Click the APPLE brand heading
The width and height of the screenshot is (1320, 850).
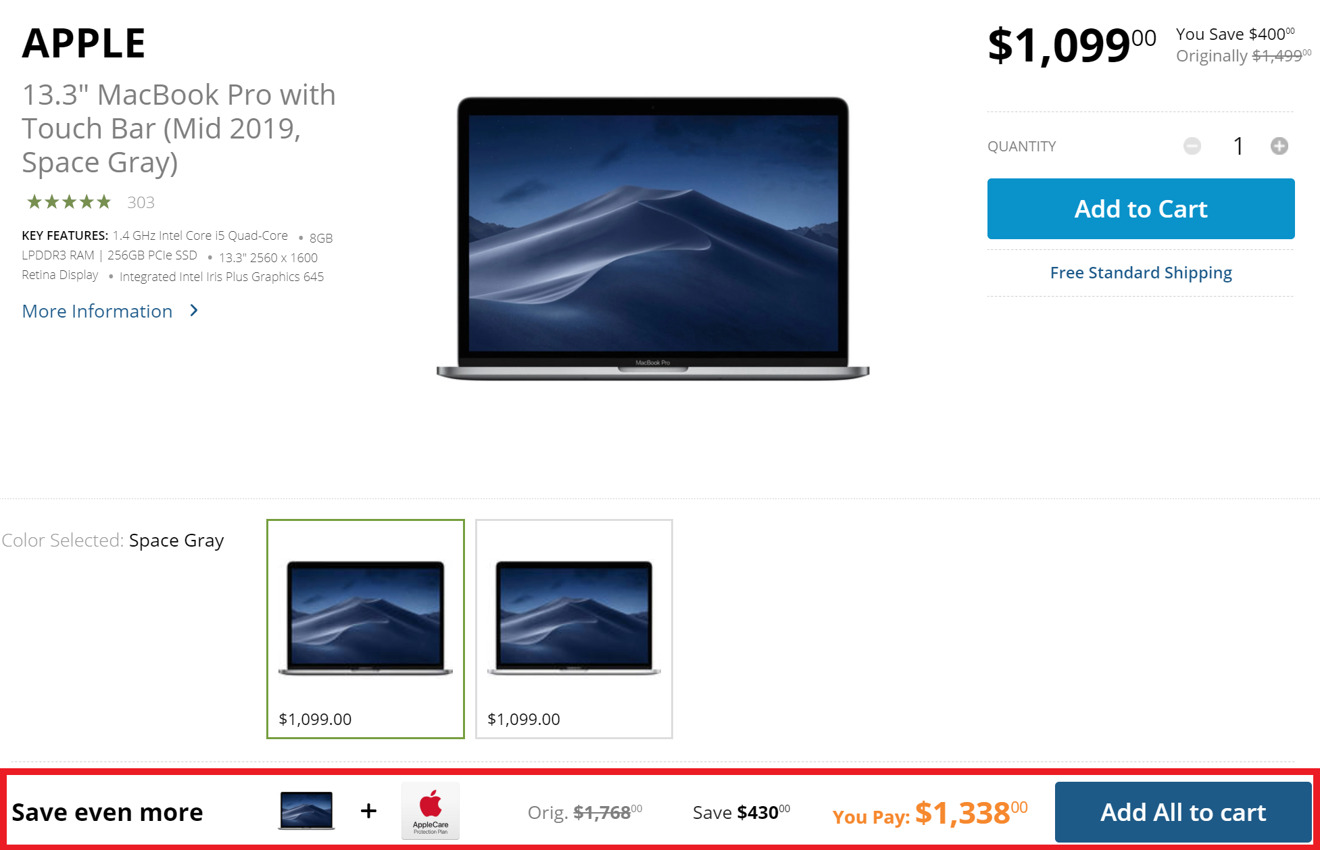coord(84,43)
